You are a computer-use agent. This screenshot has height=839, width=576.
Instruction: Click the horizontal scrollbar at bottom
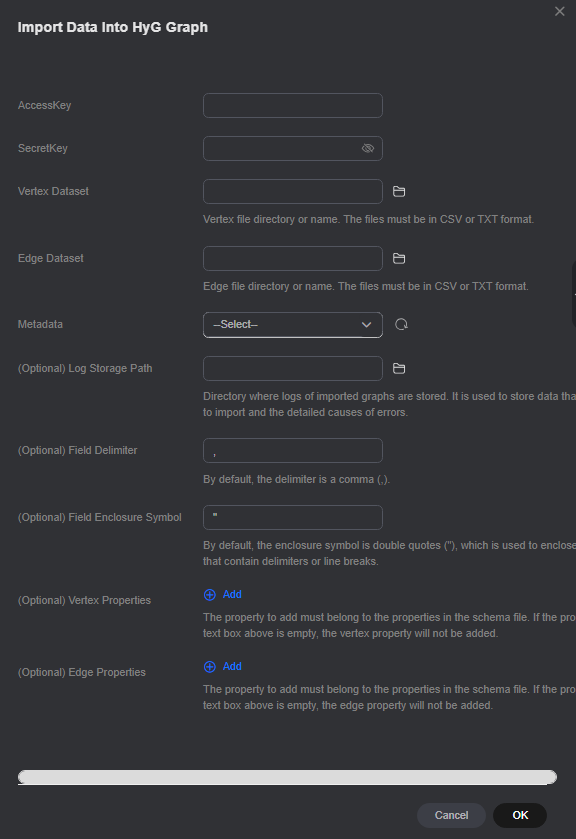287,777
